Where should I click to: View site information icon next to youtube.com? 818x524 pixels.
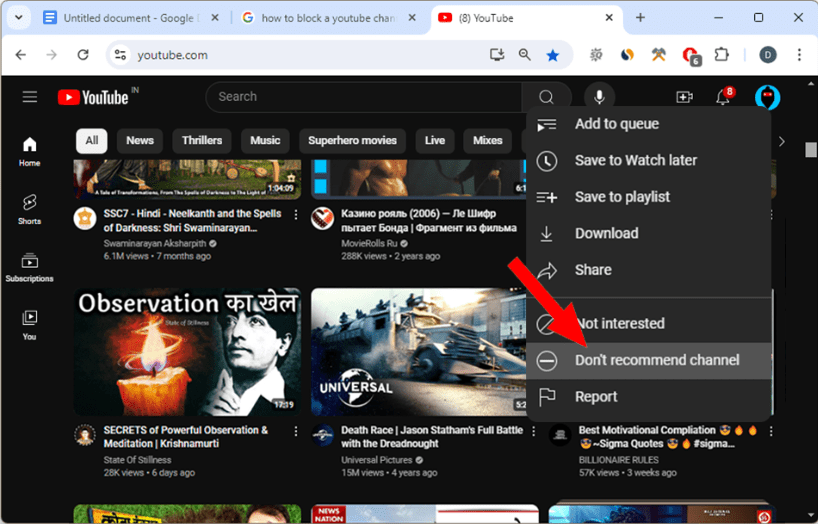coord(121,55)
